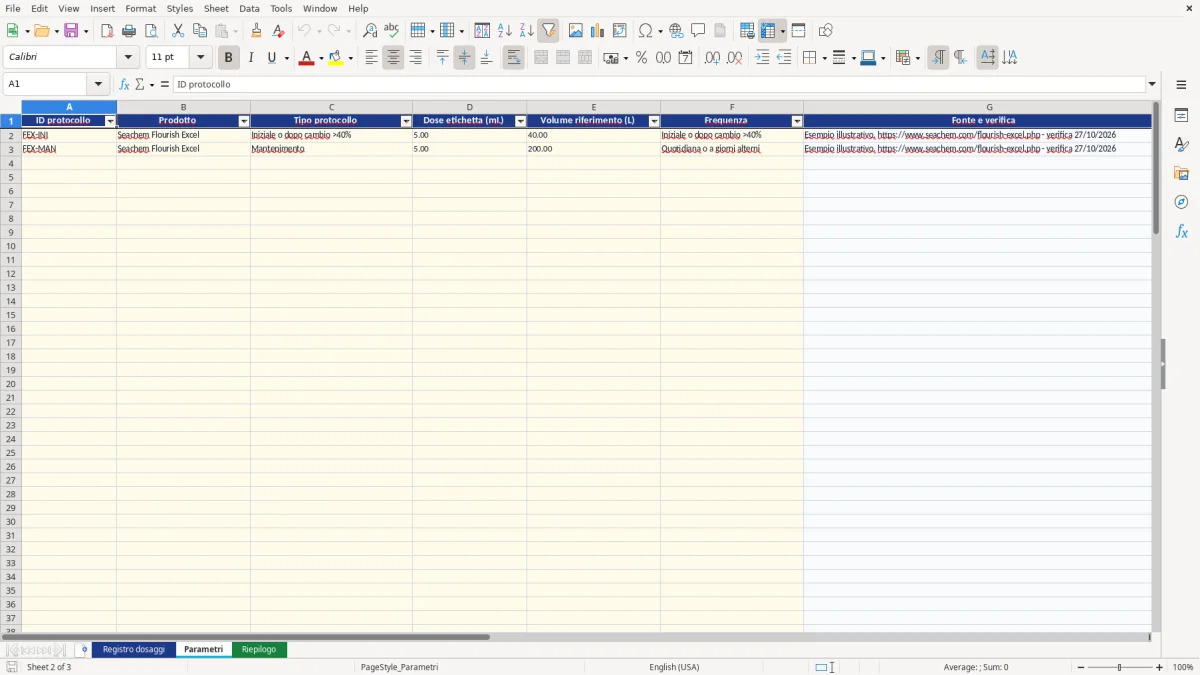Screen dimensions: 1200x675
Task: Click the Name Box showing A1
Action: (46, 84)
